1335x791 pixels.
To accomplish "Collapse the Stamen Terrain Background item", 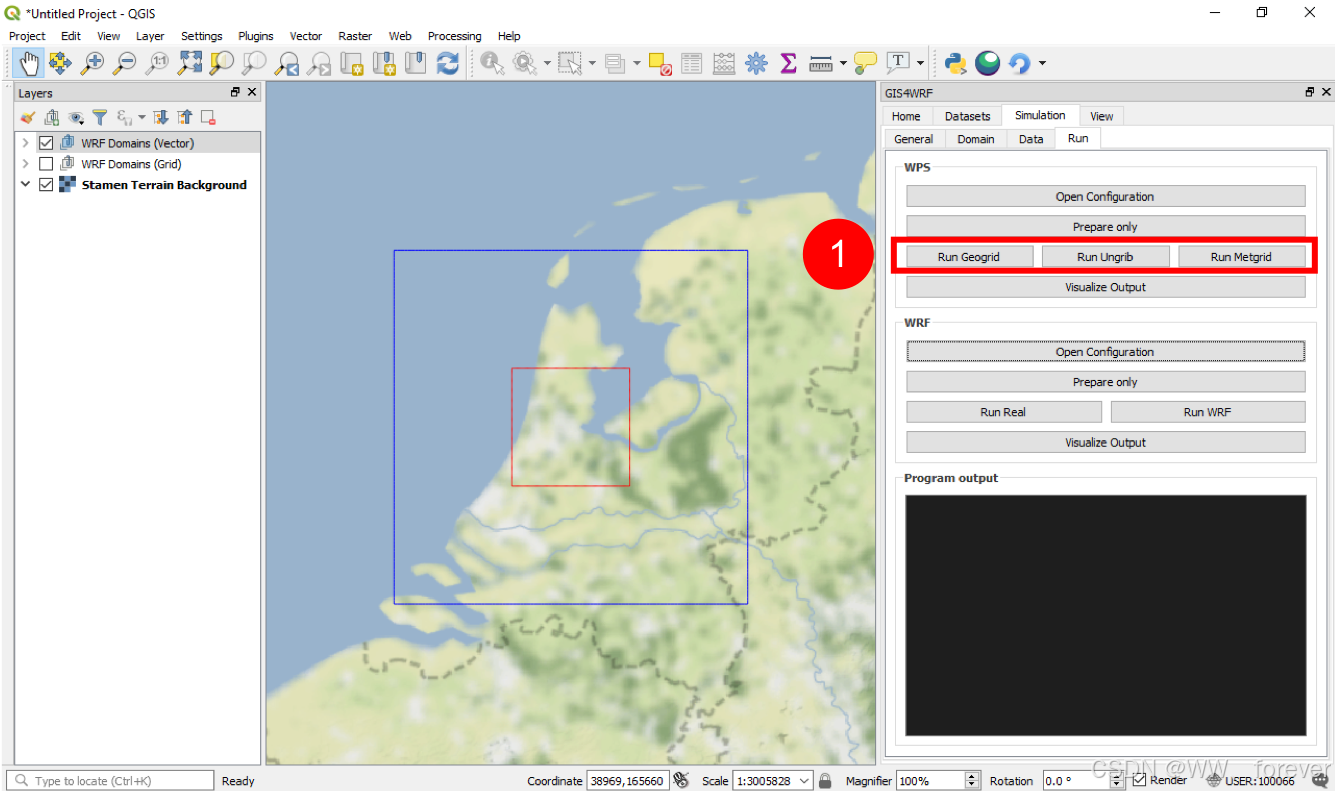I will [x=26, y=185].
